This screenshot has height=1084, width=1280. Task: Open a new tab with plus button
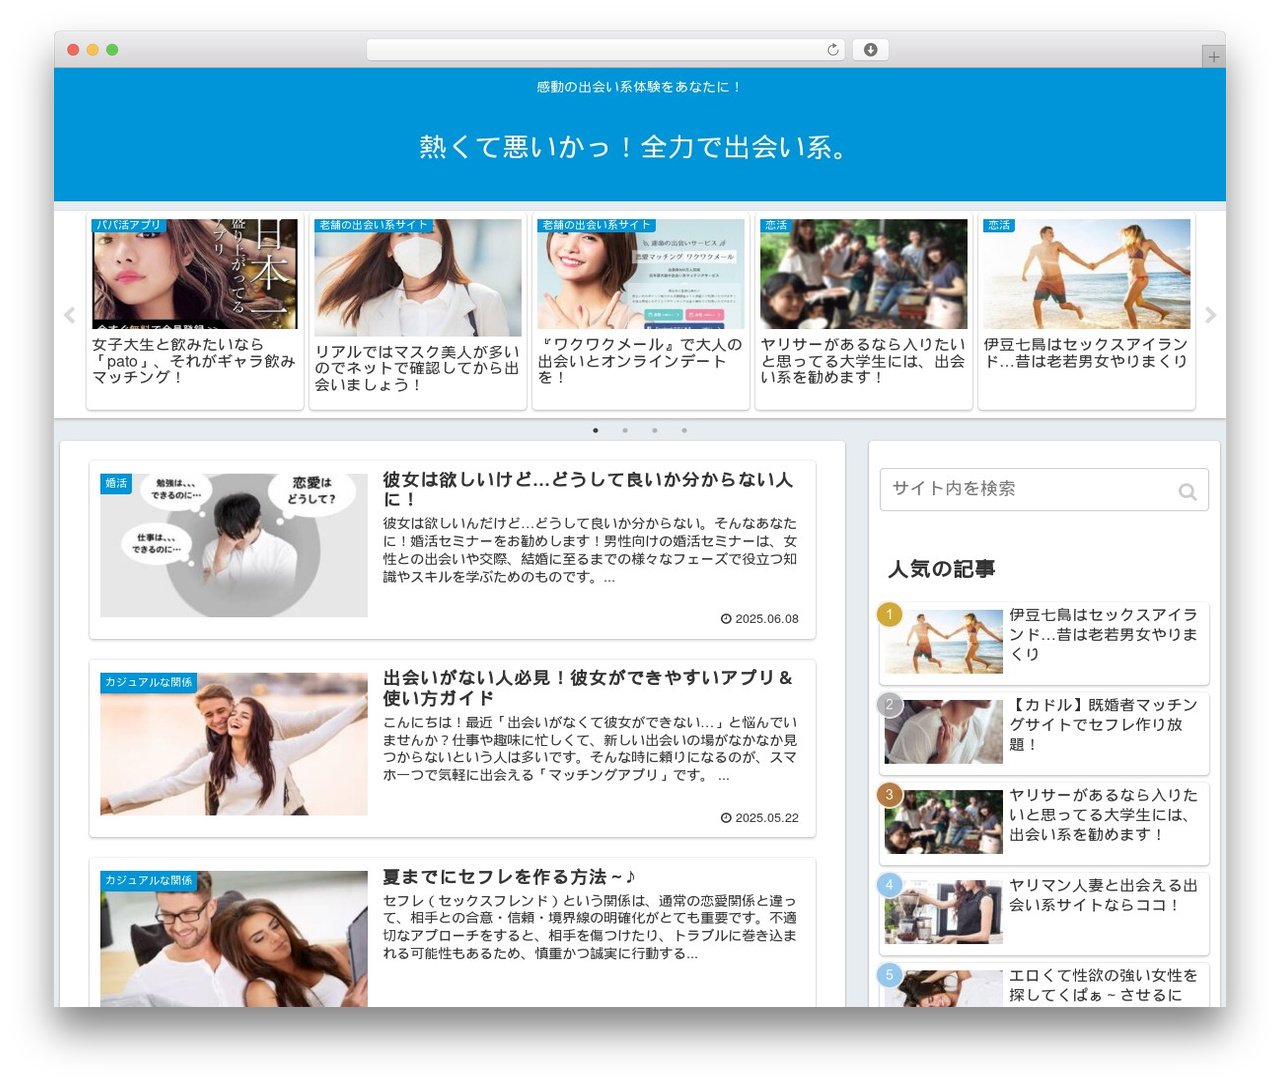click(1213, 57)
